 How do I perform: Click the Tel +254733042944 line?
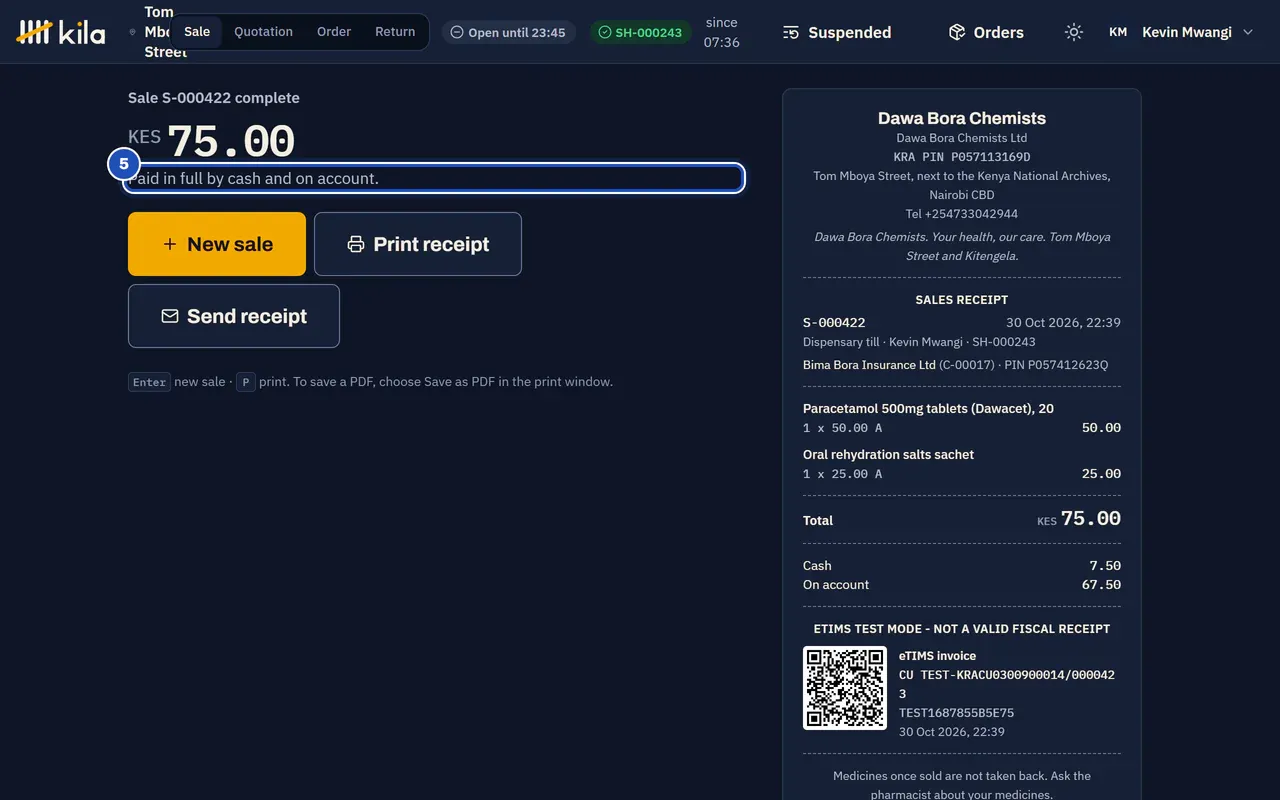(x=962, y=214)
